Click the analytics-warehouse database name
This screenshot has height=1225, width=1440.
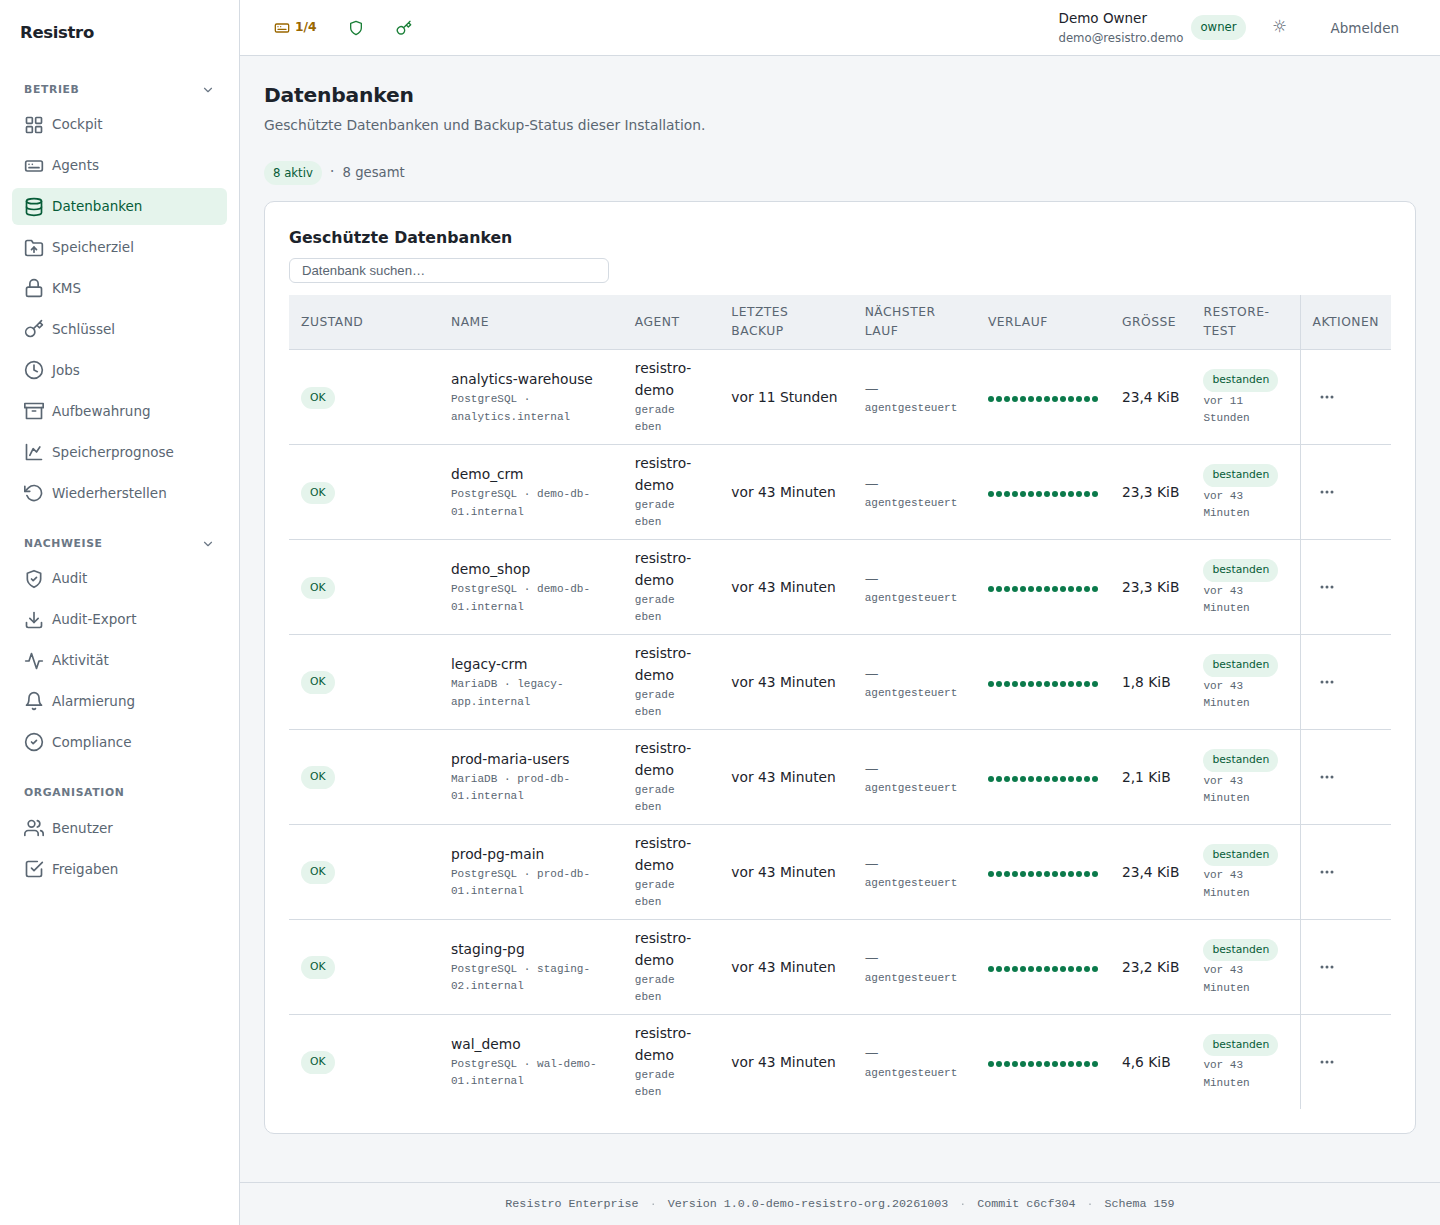point(521,379)
